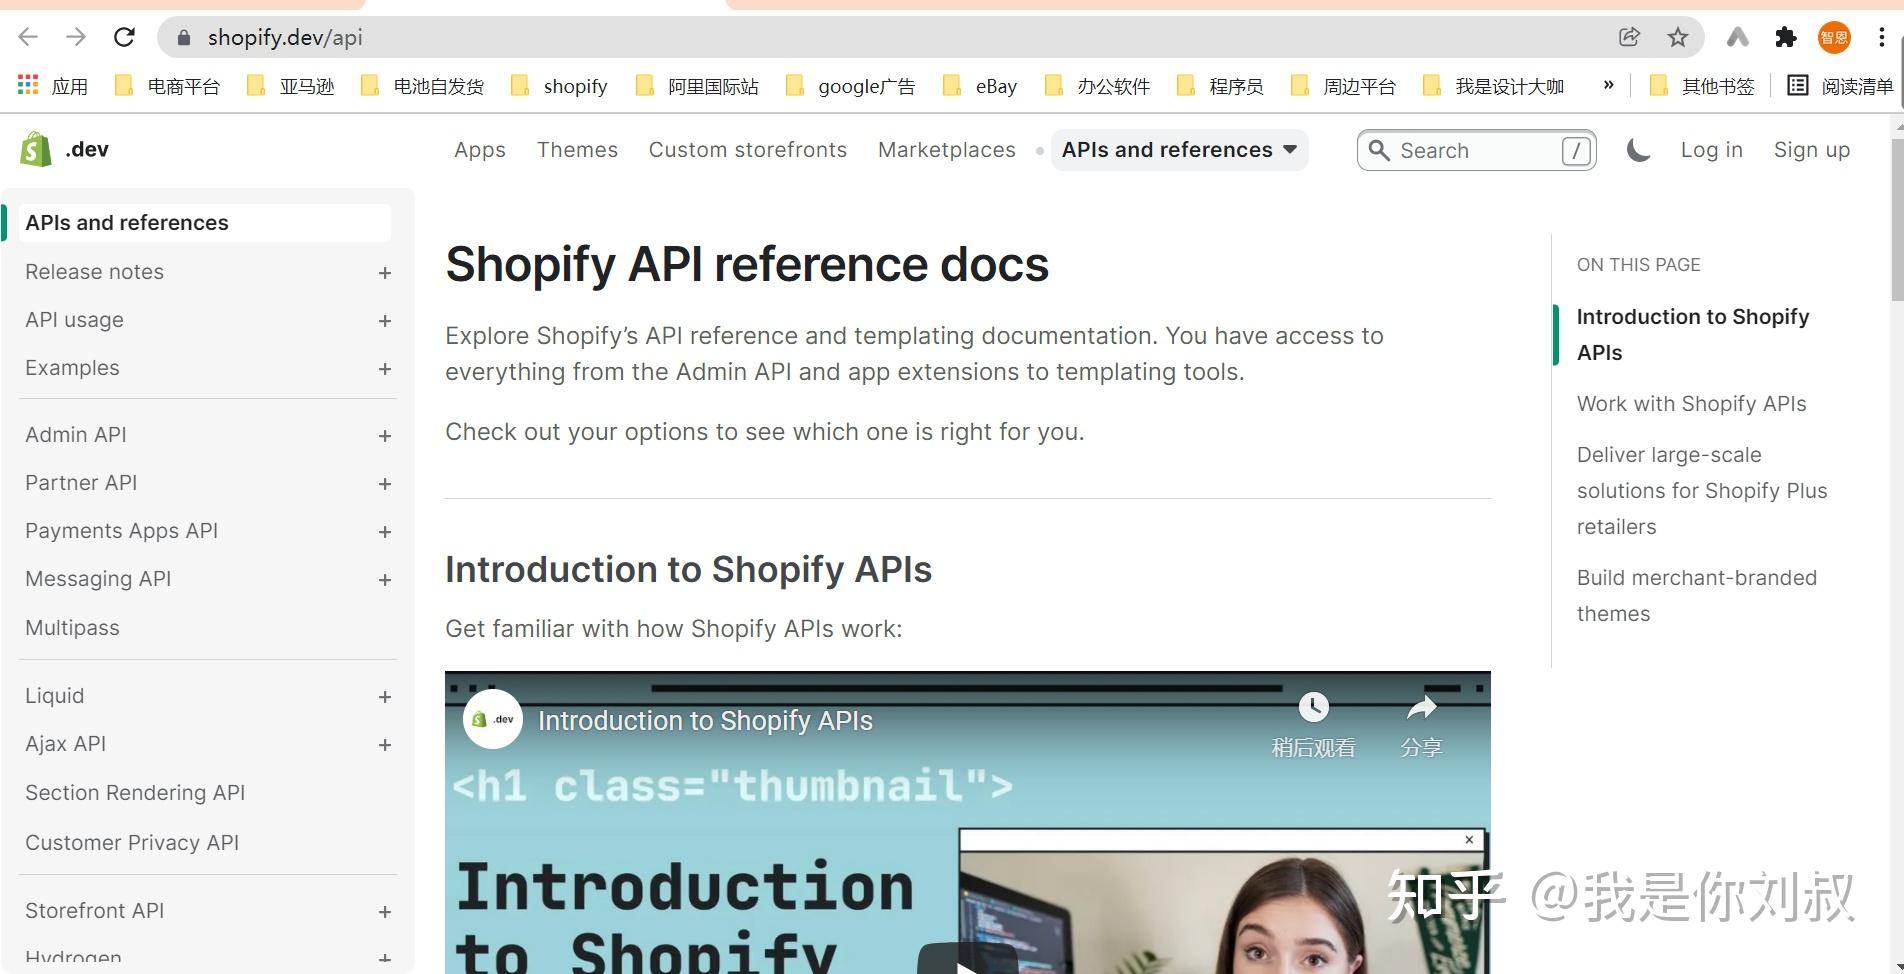This screenshot has height=974, width=1904.
Task: Open the orange profile avatar
Action: coord(1834,37)
